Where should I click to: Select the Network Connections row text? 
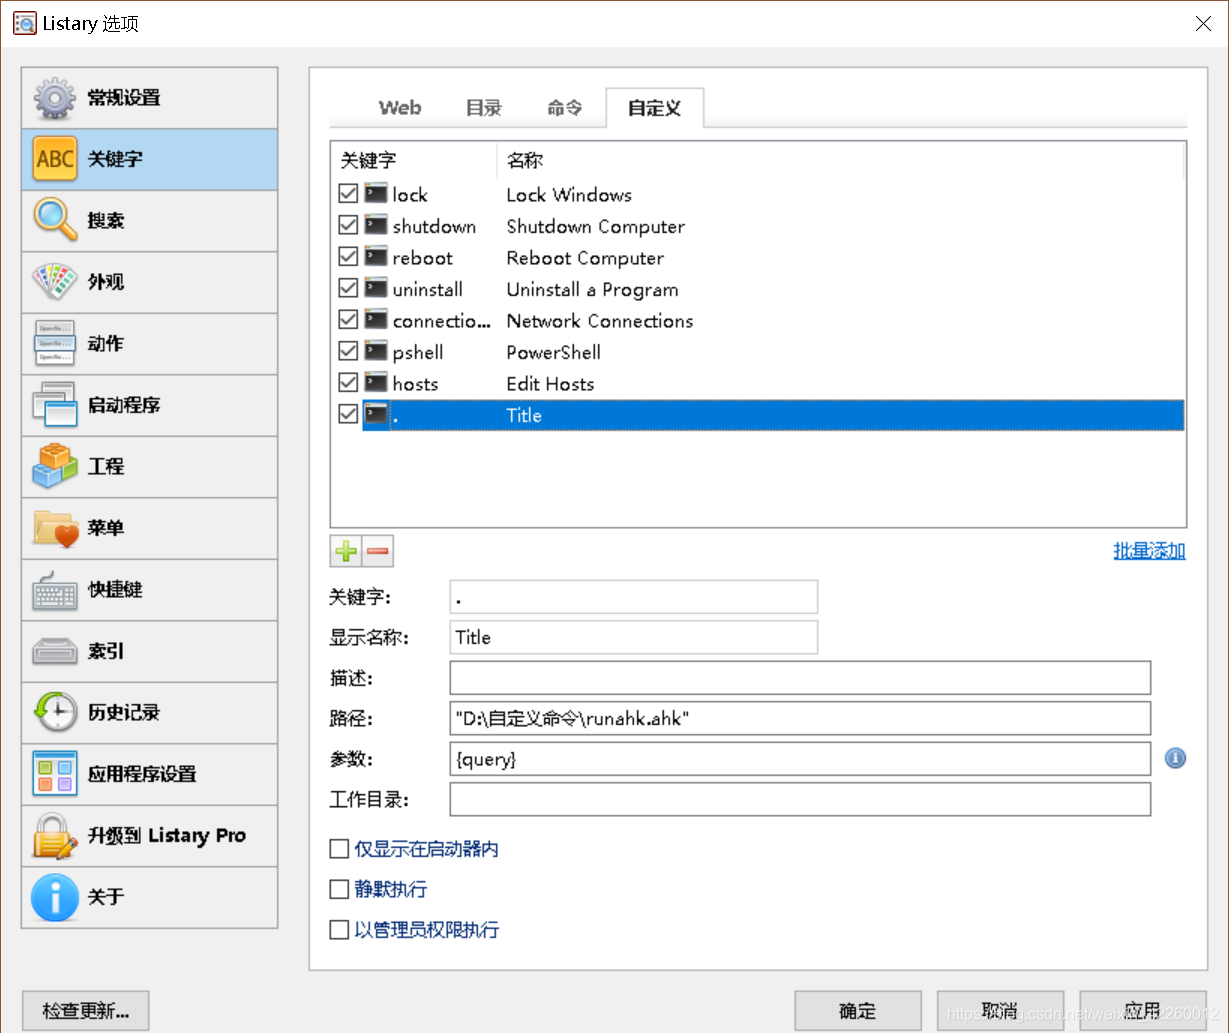pos(600,321)
